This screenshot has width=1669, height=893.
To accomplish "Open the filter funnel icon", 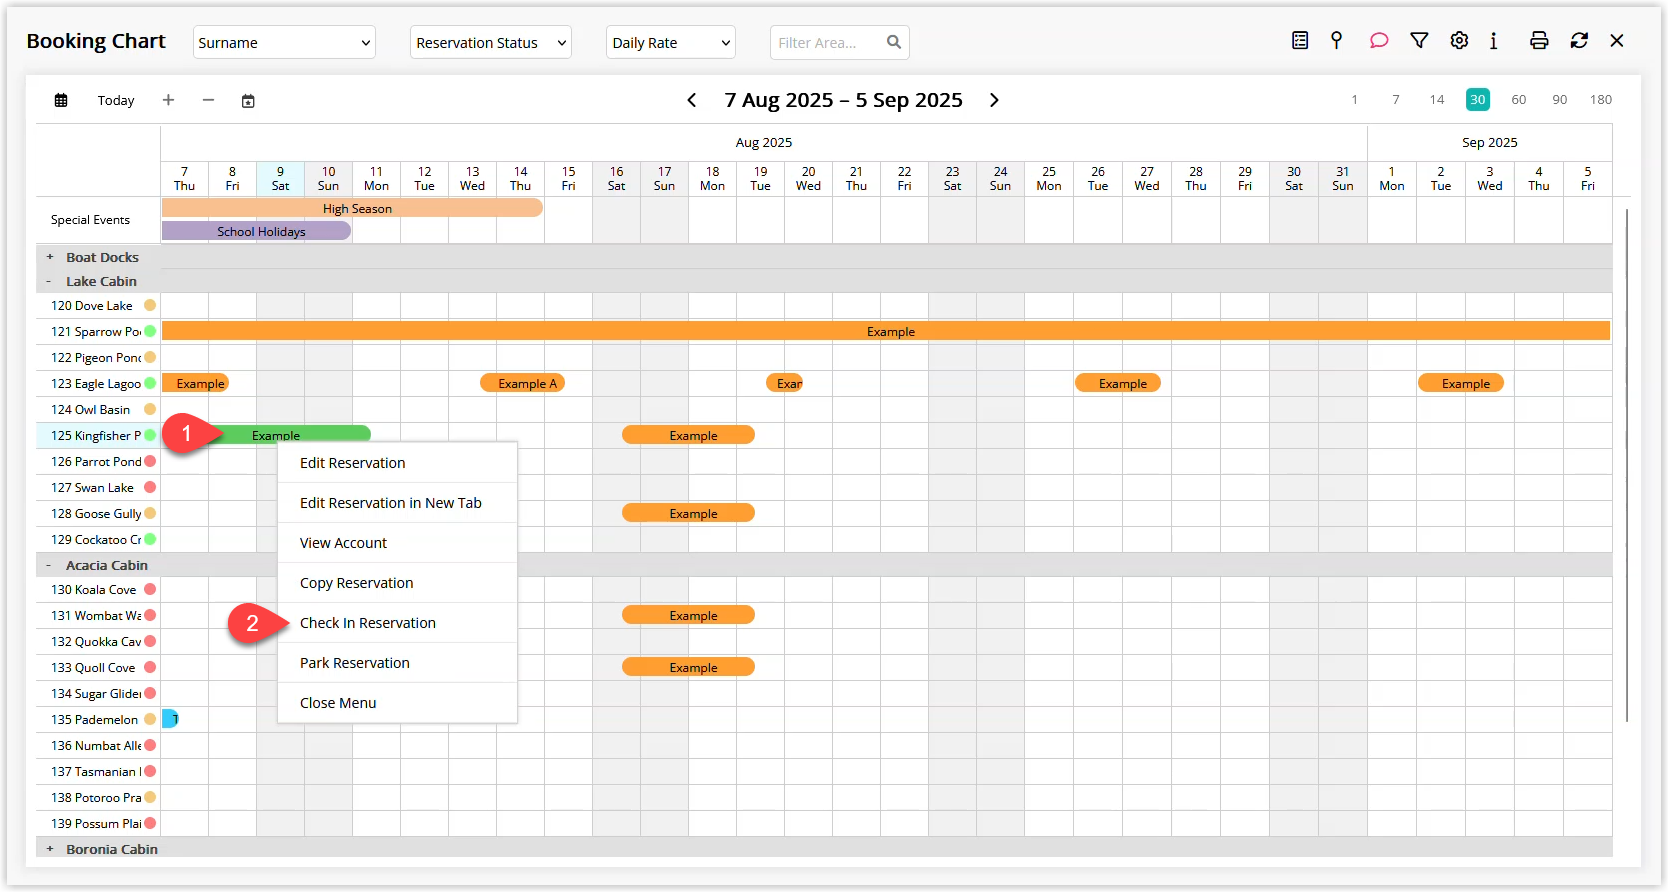I will click(1419, 41).
